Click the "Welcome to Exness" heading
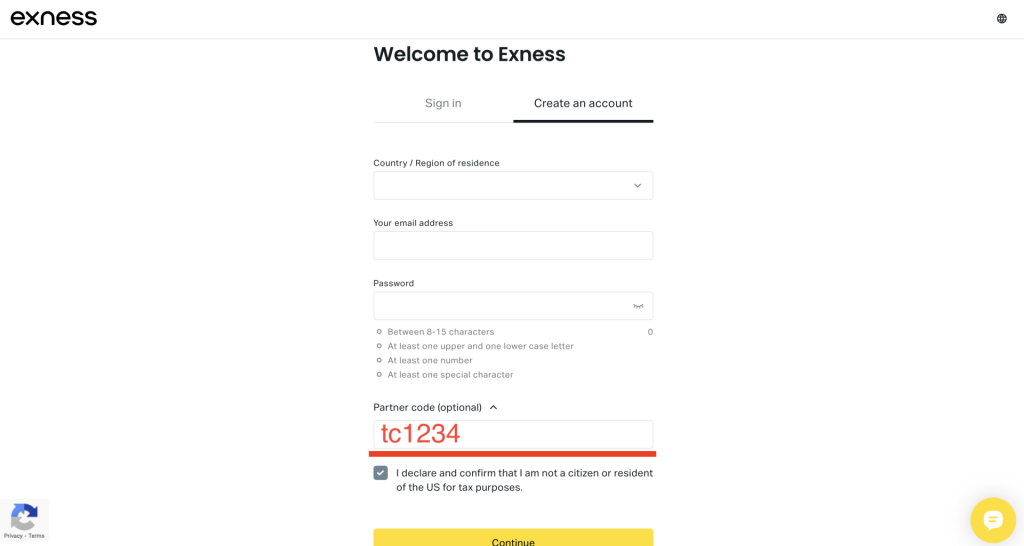This screenshot has height=546, width=1024. coord(469,55)
